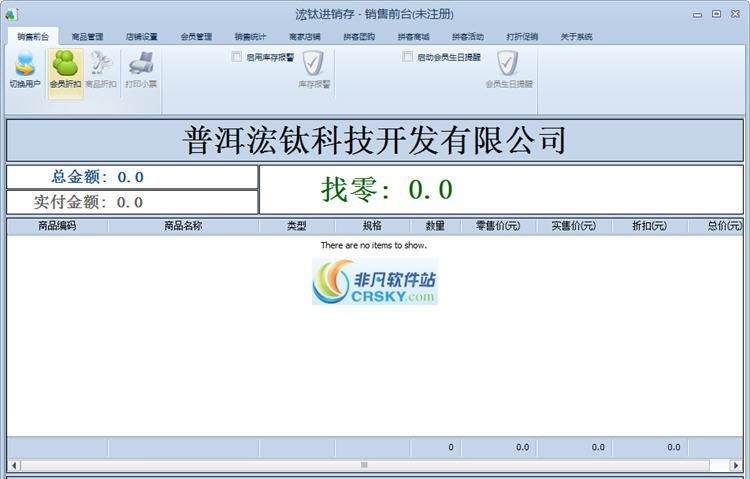
Task: Open the 关于系统 tab
Action: tap(576, 36)
